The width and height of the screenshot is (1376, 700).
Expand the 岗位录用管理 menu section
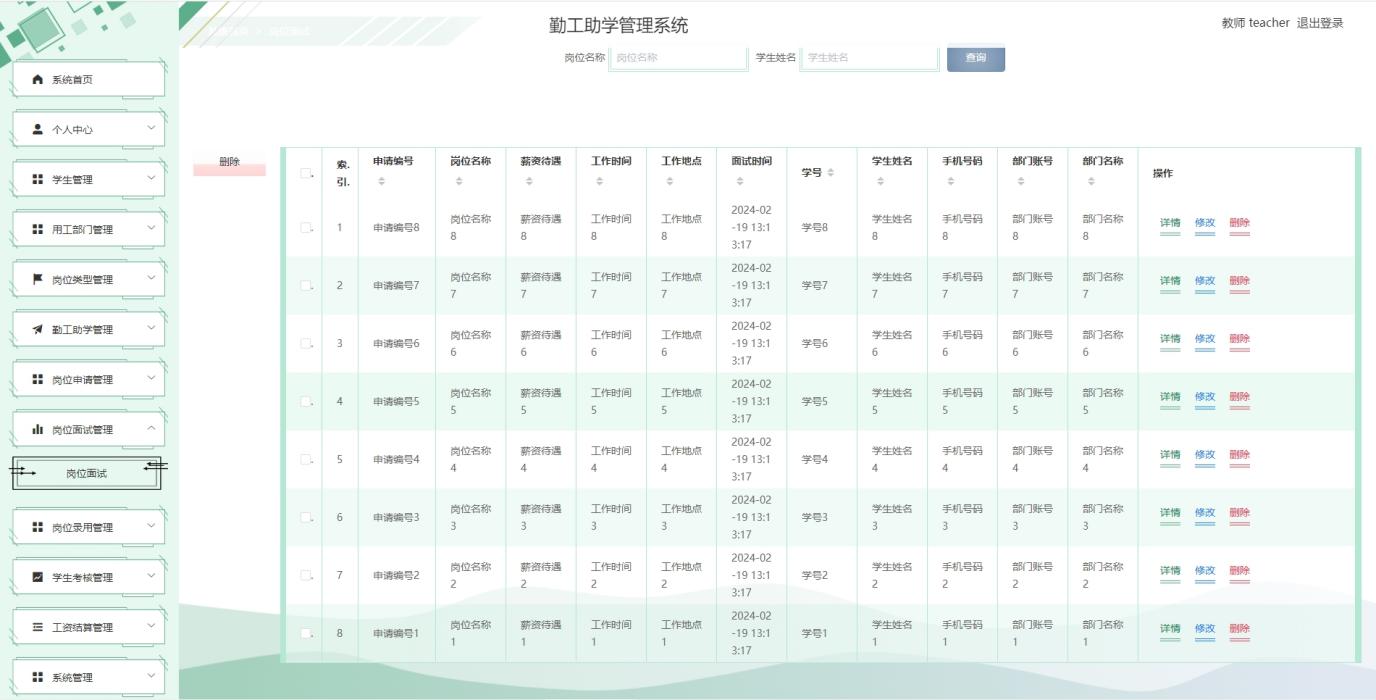coord(87,526)
